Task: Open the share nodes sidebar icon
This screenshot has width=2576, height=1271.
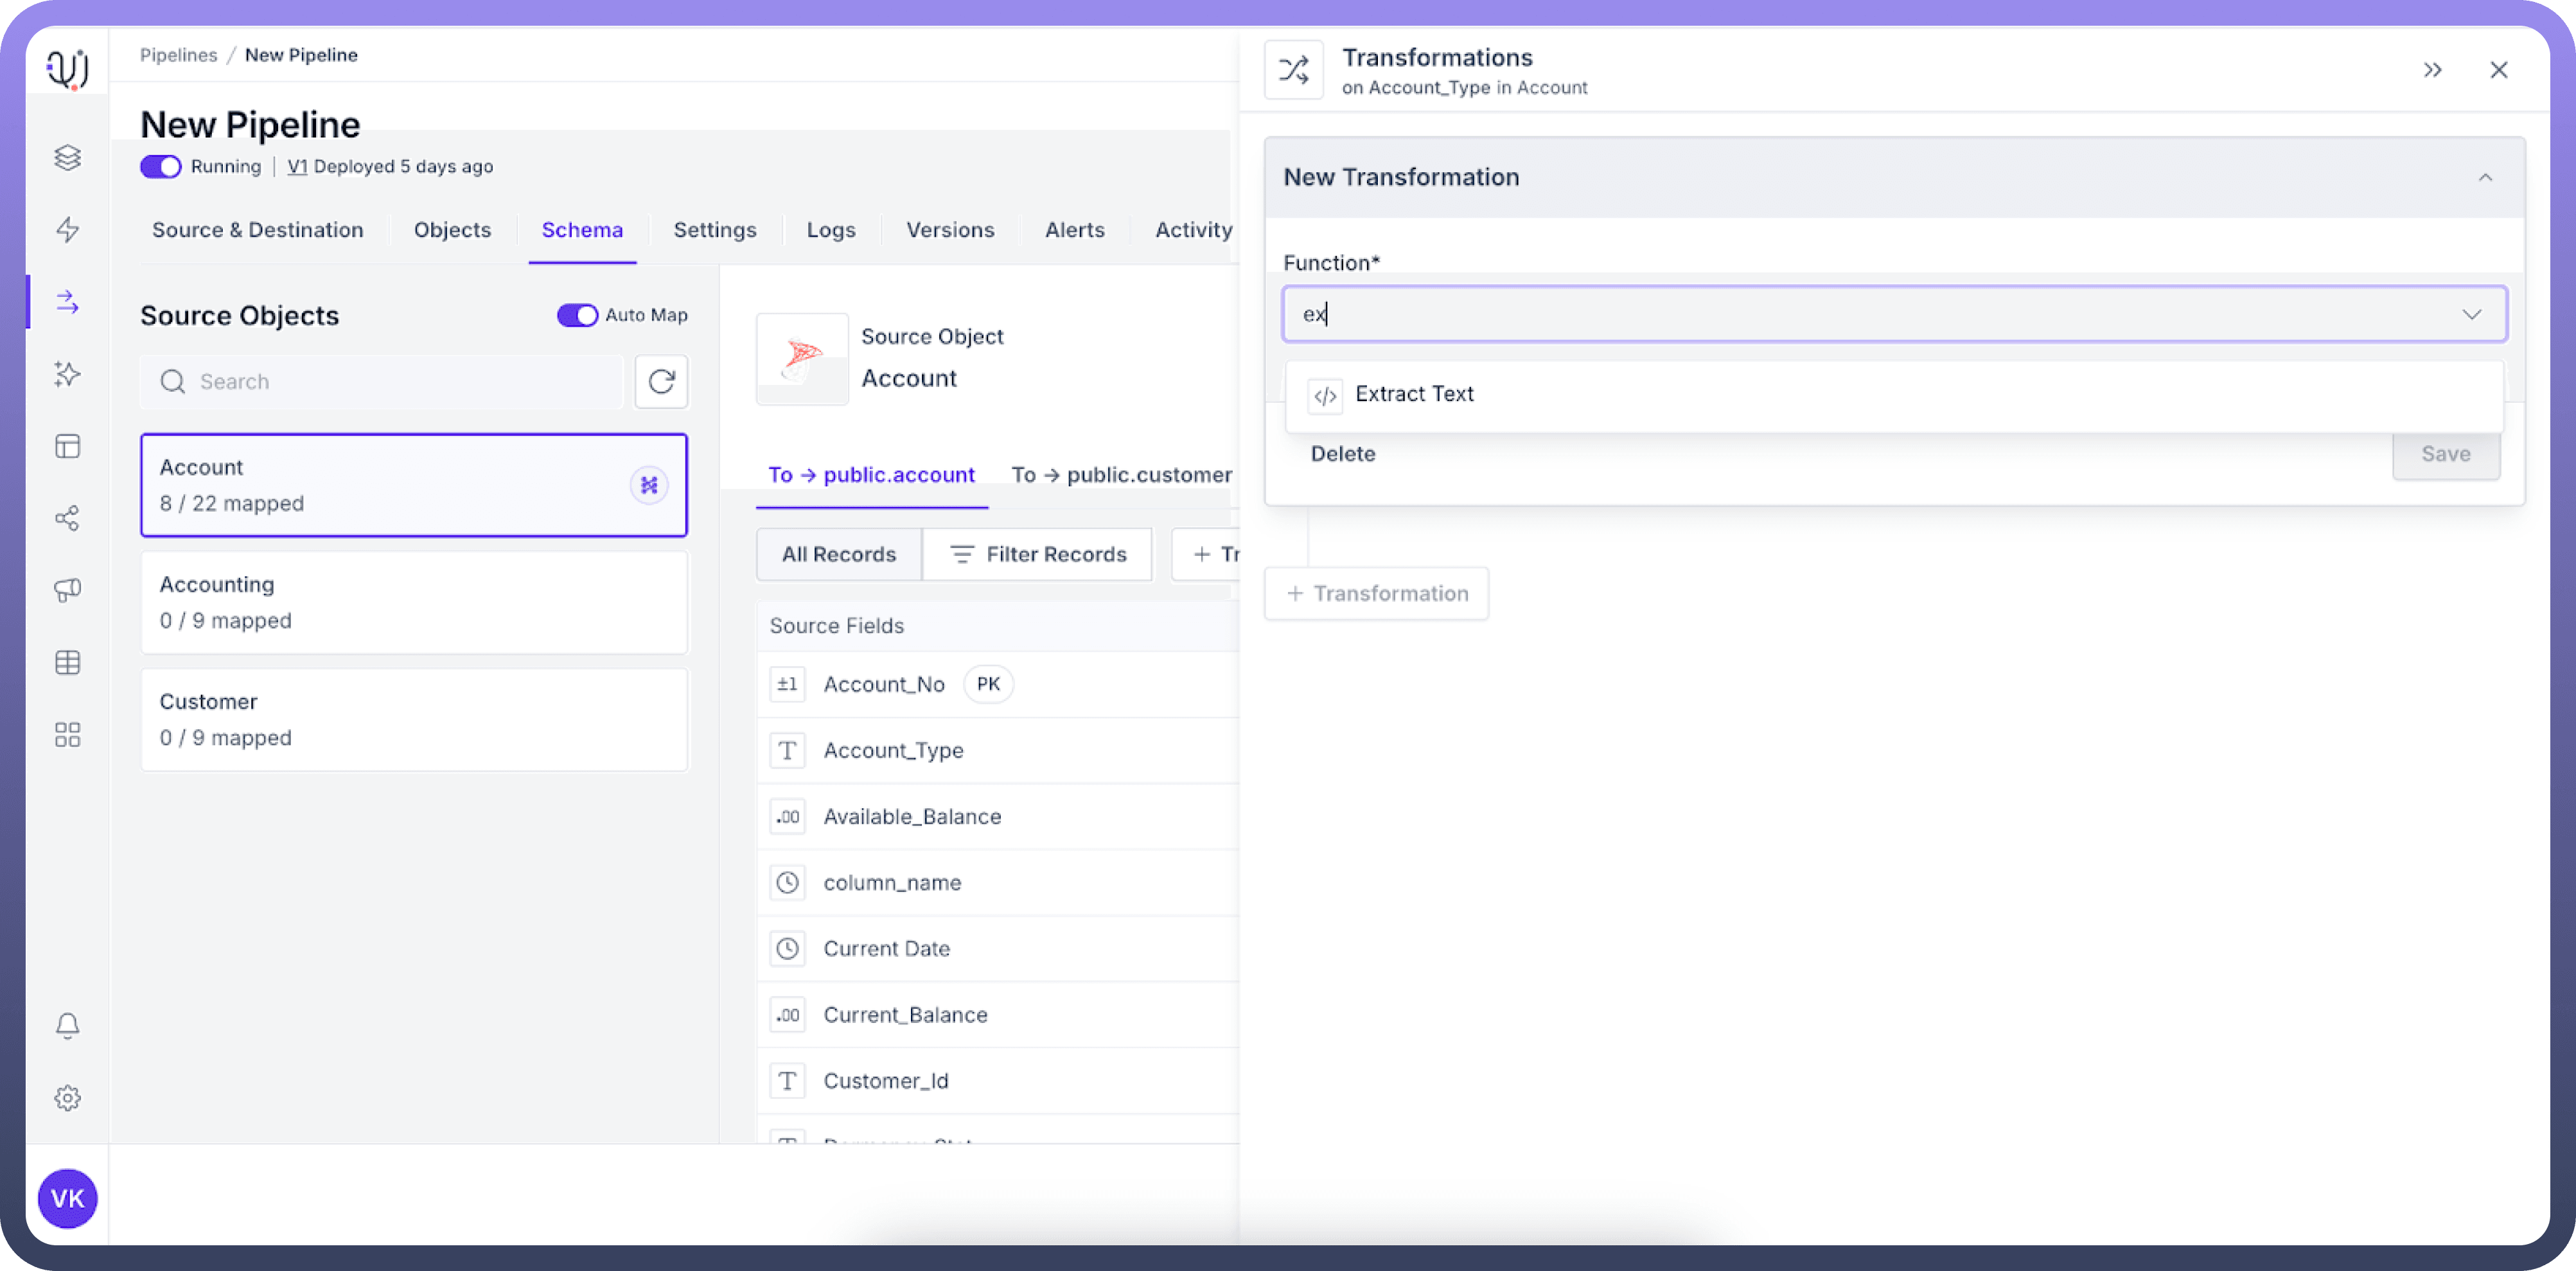Action: point(67,518)
